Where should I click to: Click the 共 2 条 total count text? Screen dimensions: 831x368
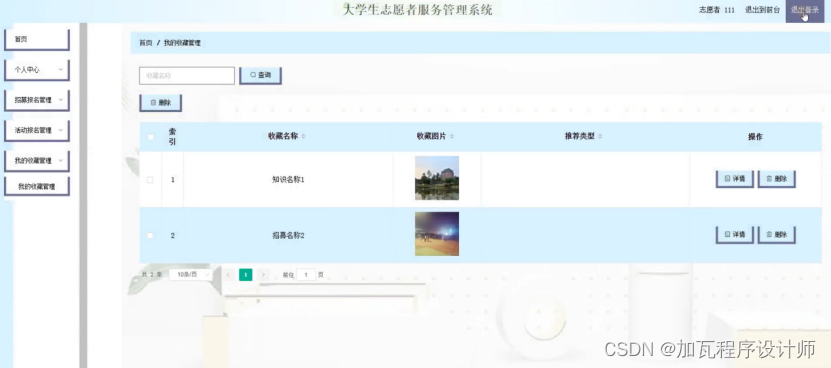click(x=152, y=275)
